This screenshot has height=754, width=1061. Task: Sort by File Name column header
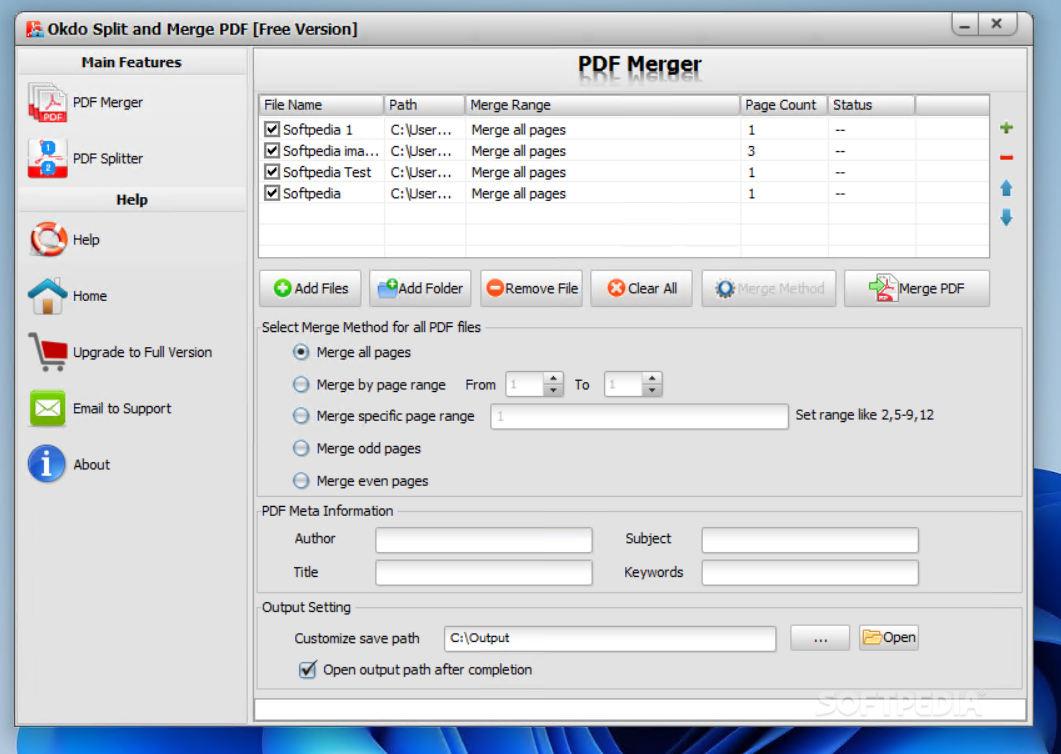pos(322,105)
